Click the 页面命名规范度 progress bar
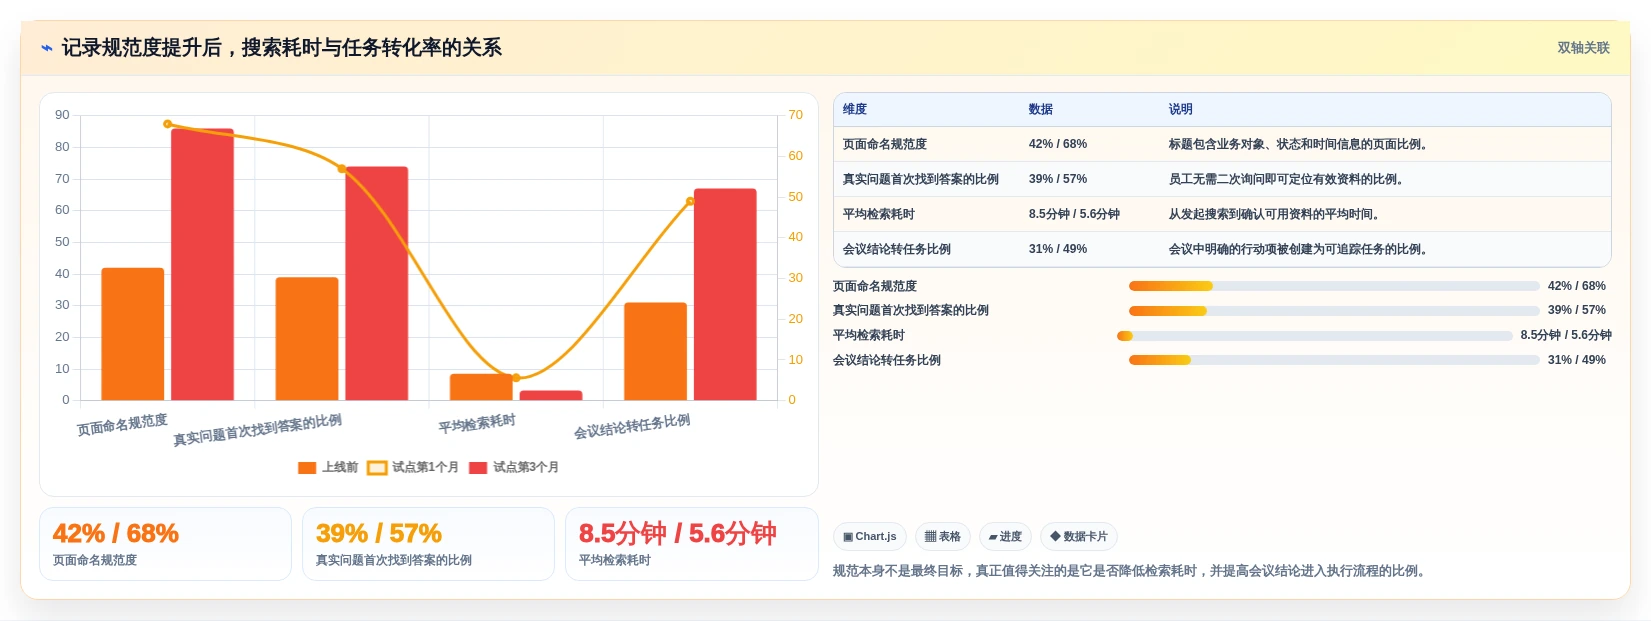The width and height of the screenshot is (1651, 621). coord(1334,286)
